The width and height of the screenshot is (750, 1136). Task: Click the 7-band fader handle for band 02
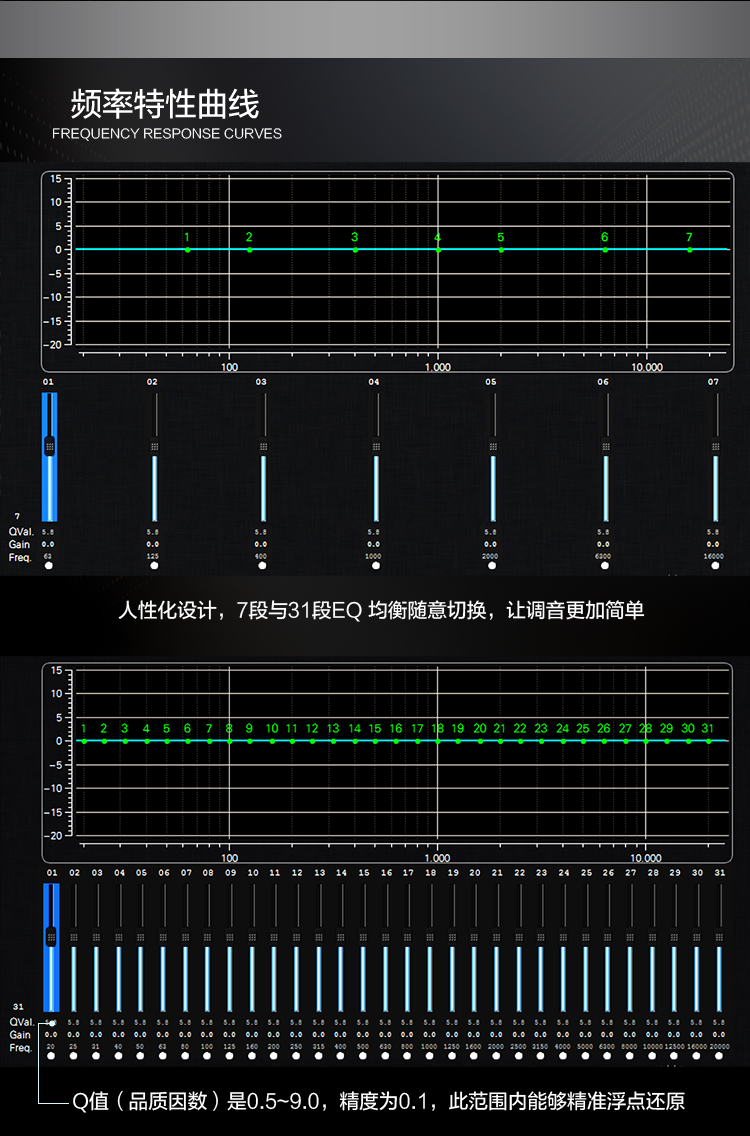pyautogui.click(x=154, y=446)
